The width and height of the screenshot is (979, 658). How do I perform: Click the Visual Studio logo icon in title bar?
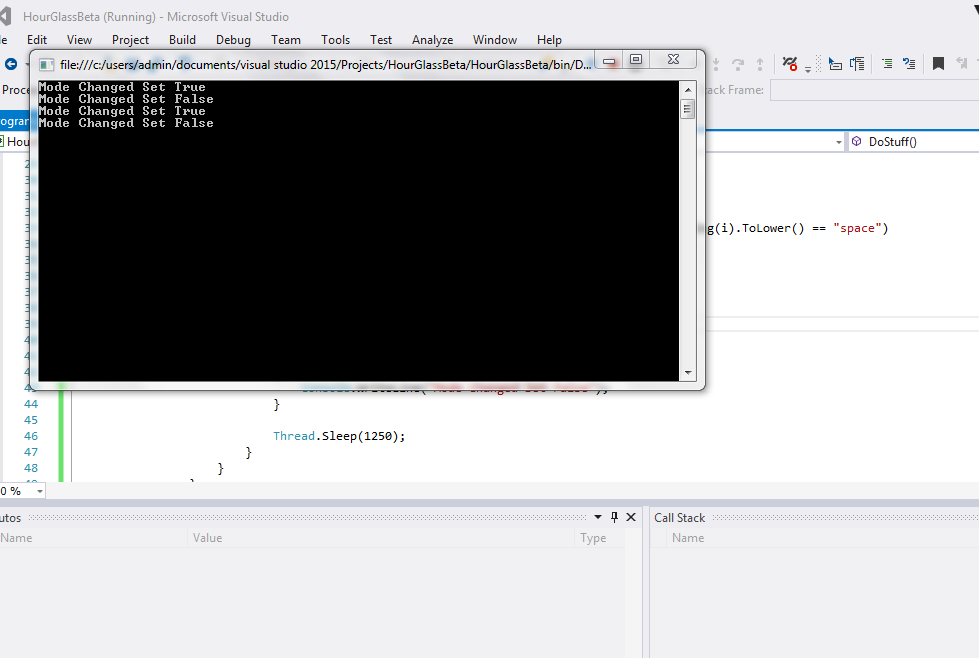[6, 16]
